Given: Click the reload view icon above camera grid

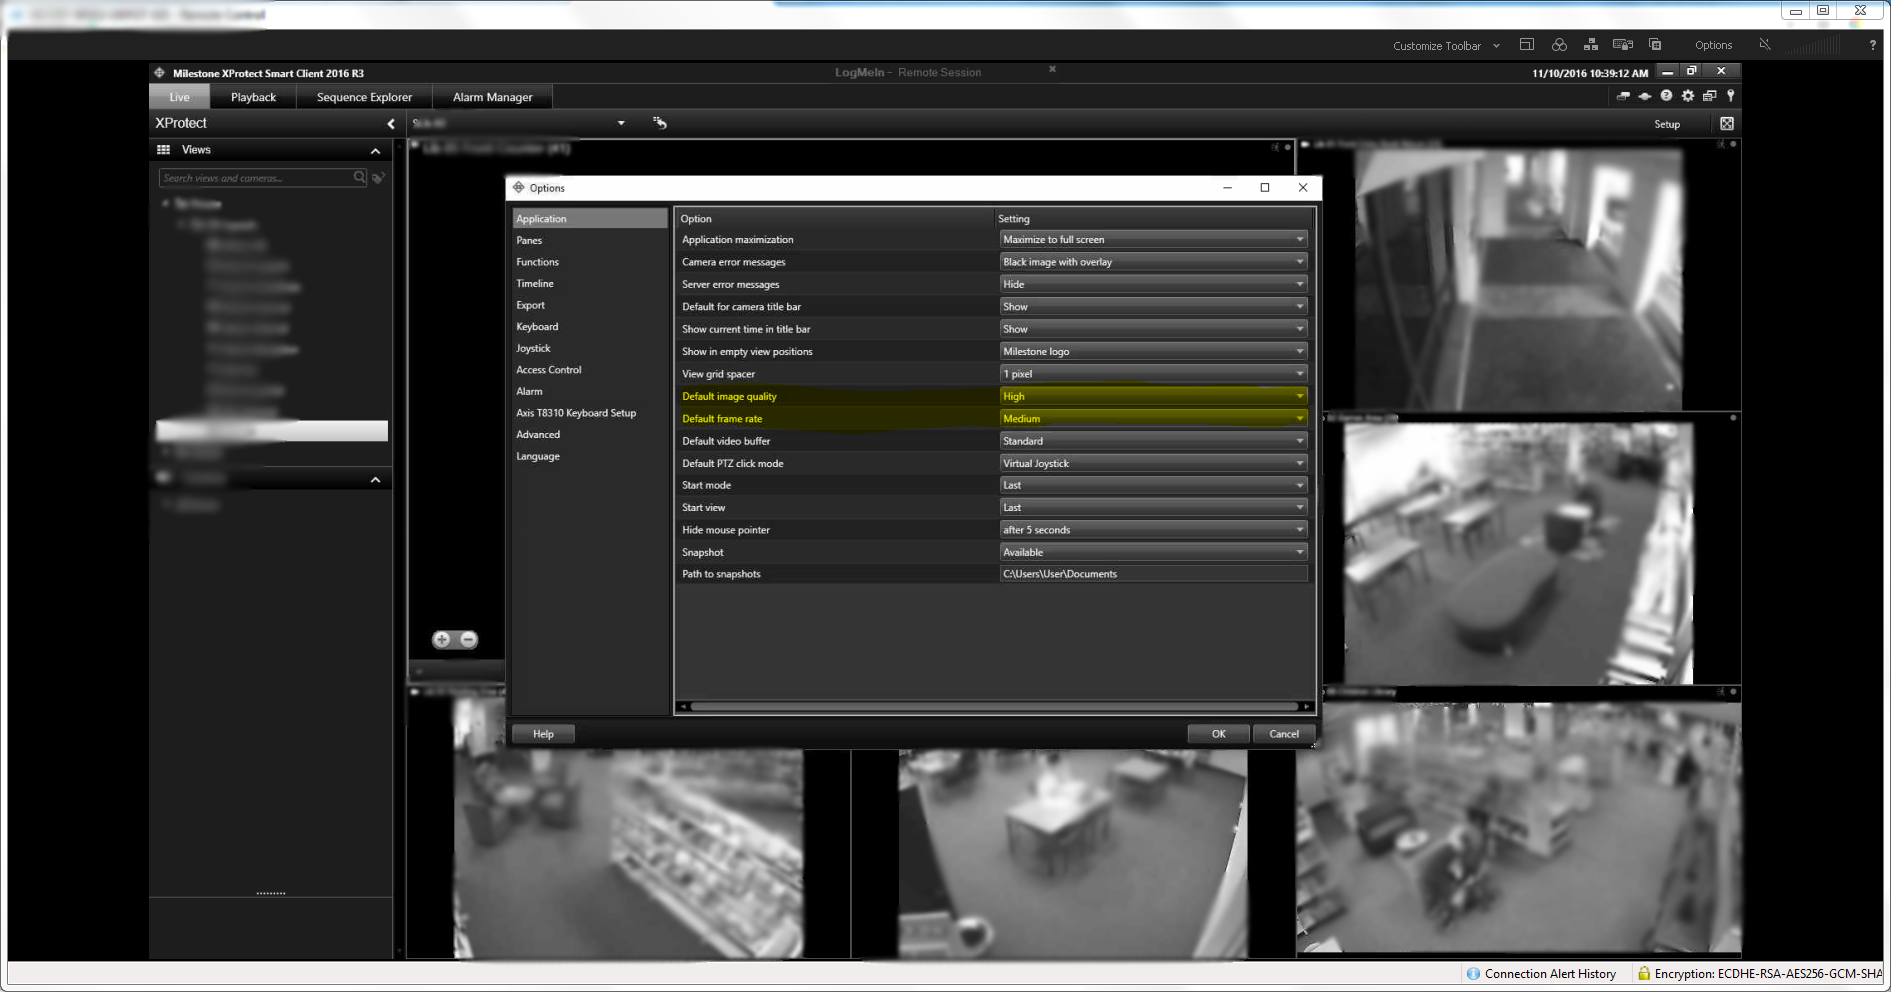Looking at the screenshot, I should 660,123.
